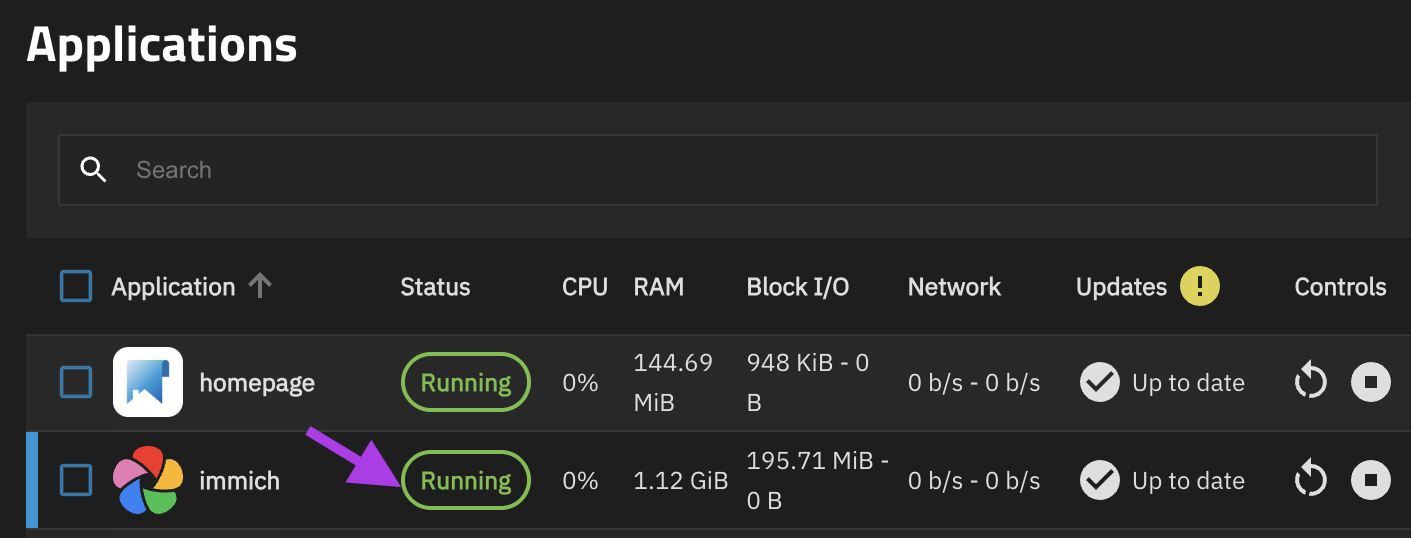Click the CPU column header

(585, 287)
